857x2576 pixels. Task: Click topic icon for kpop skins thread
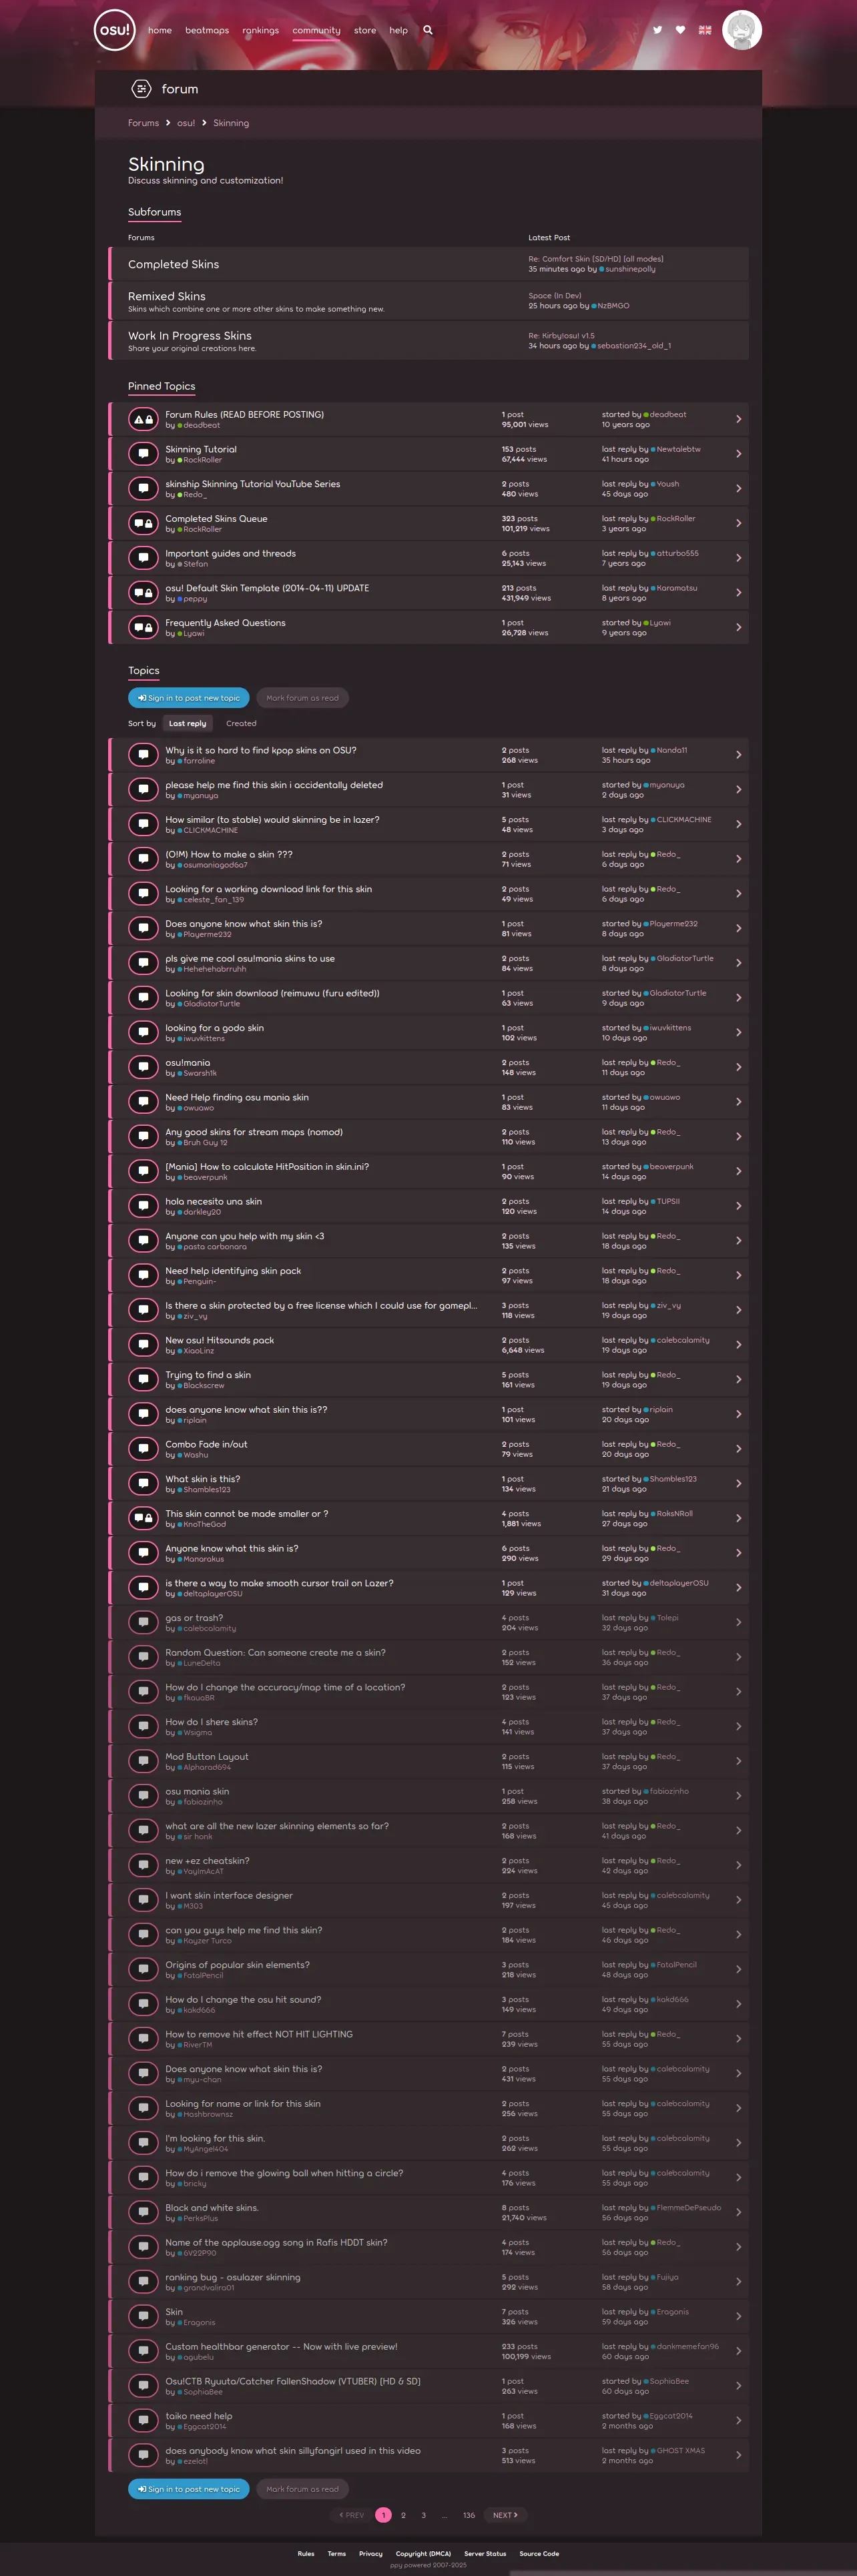(x=144, y=755)
